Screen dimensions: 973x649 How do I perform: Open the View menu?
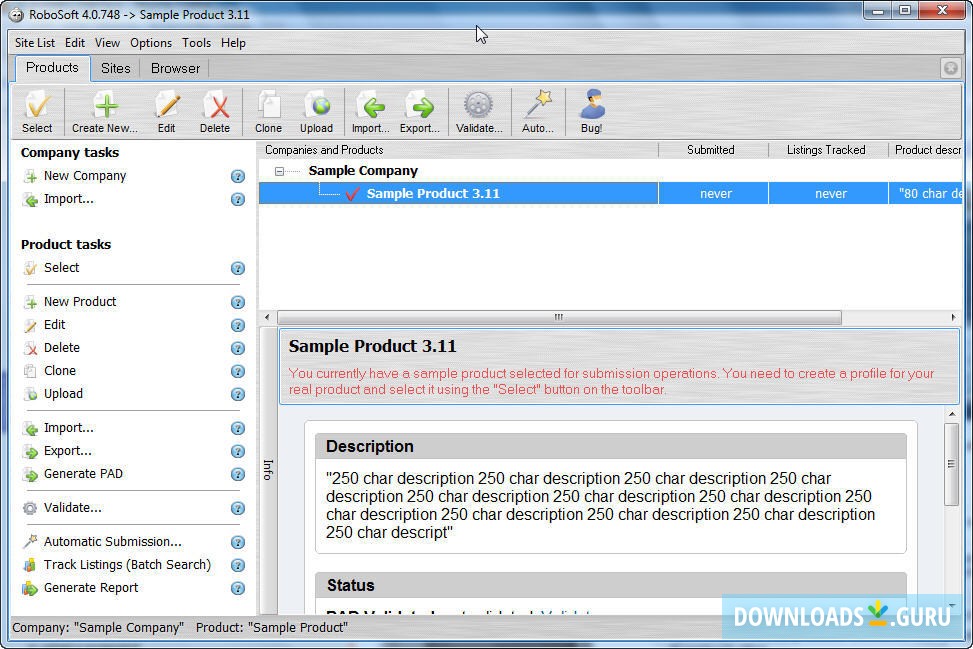coord(107,43)
